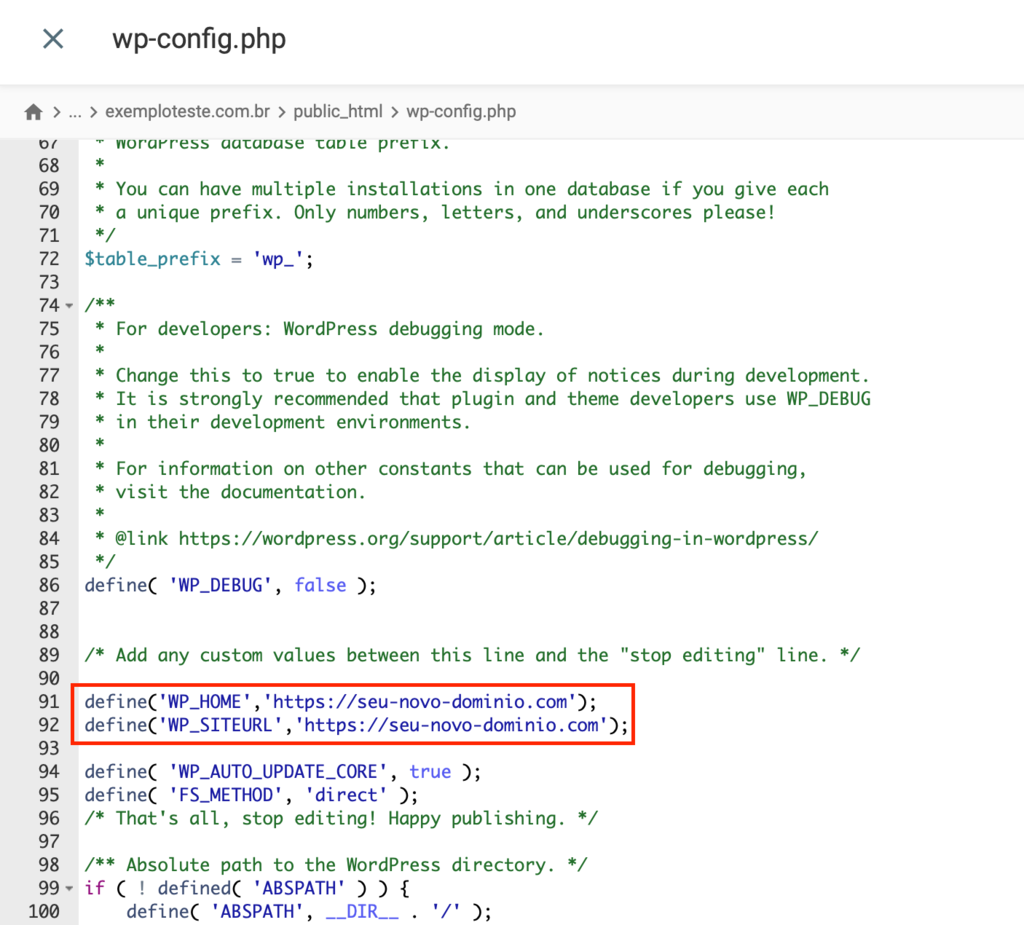
Task: Click the true value on line 94
Action: pyautogui.click(x=430, y=772)
